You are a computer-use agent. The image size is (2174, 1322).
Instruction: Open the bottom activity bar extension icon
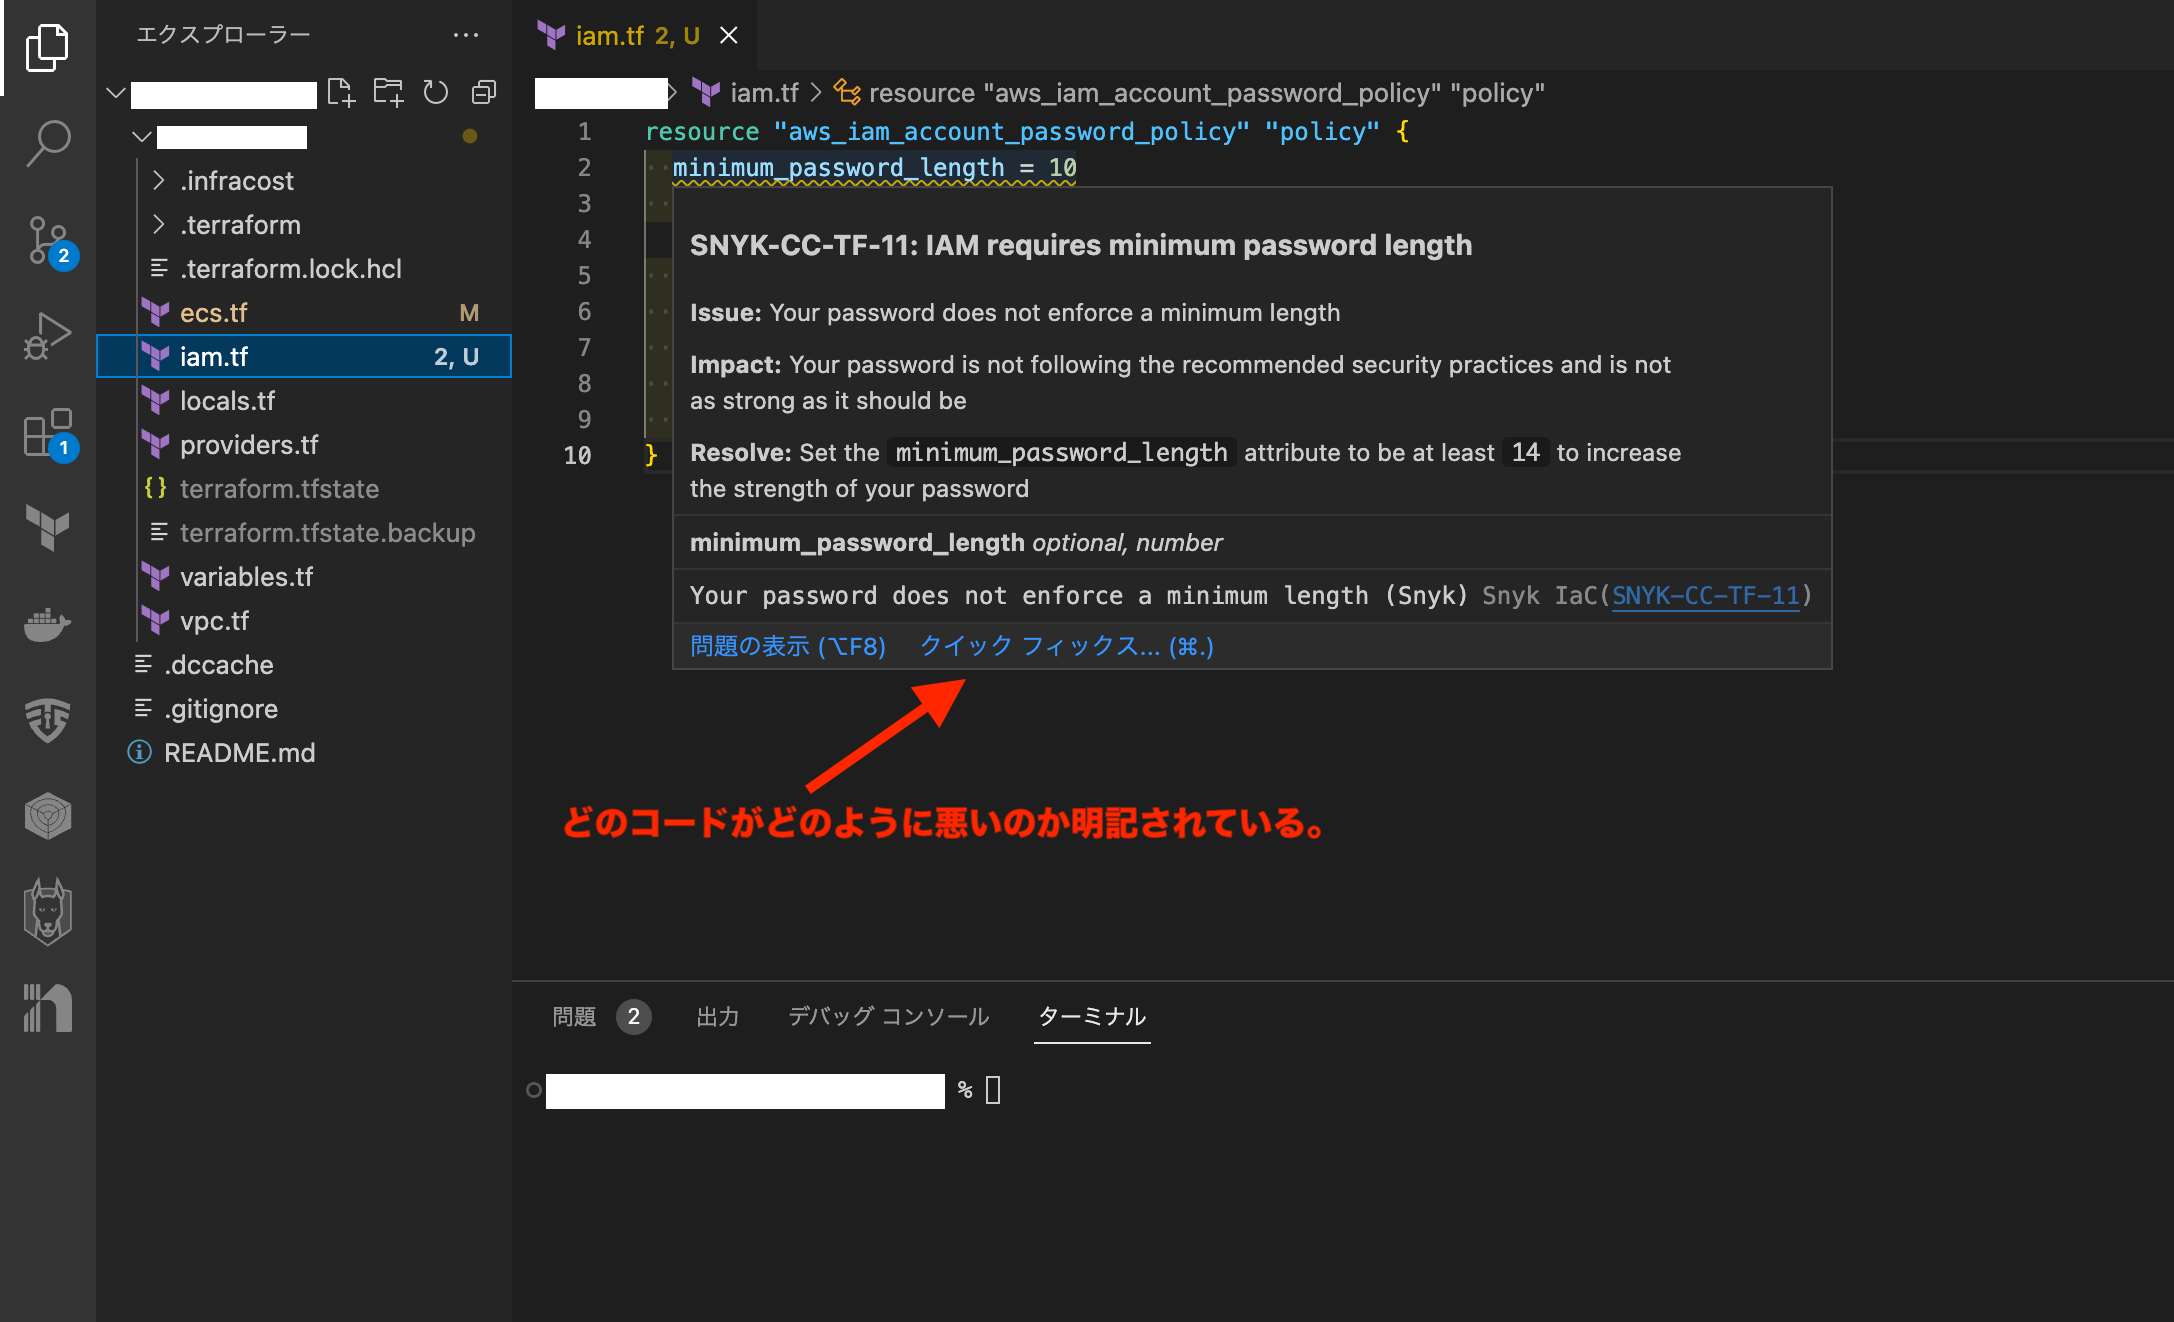(x=47, y=1007)
